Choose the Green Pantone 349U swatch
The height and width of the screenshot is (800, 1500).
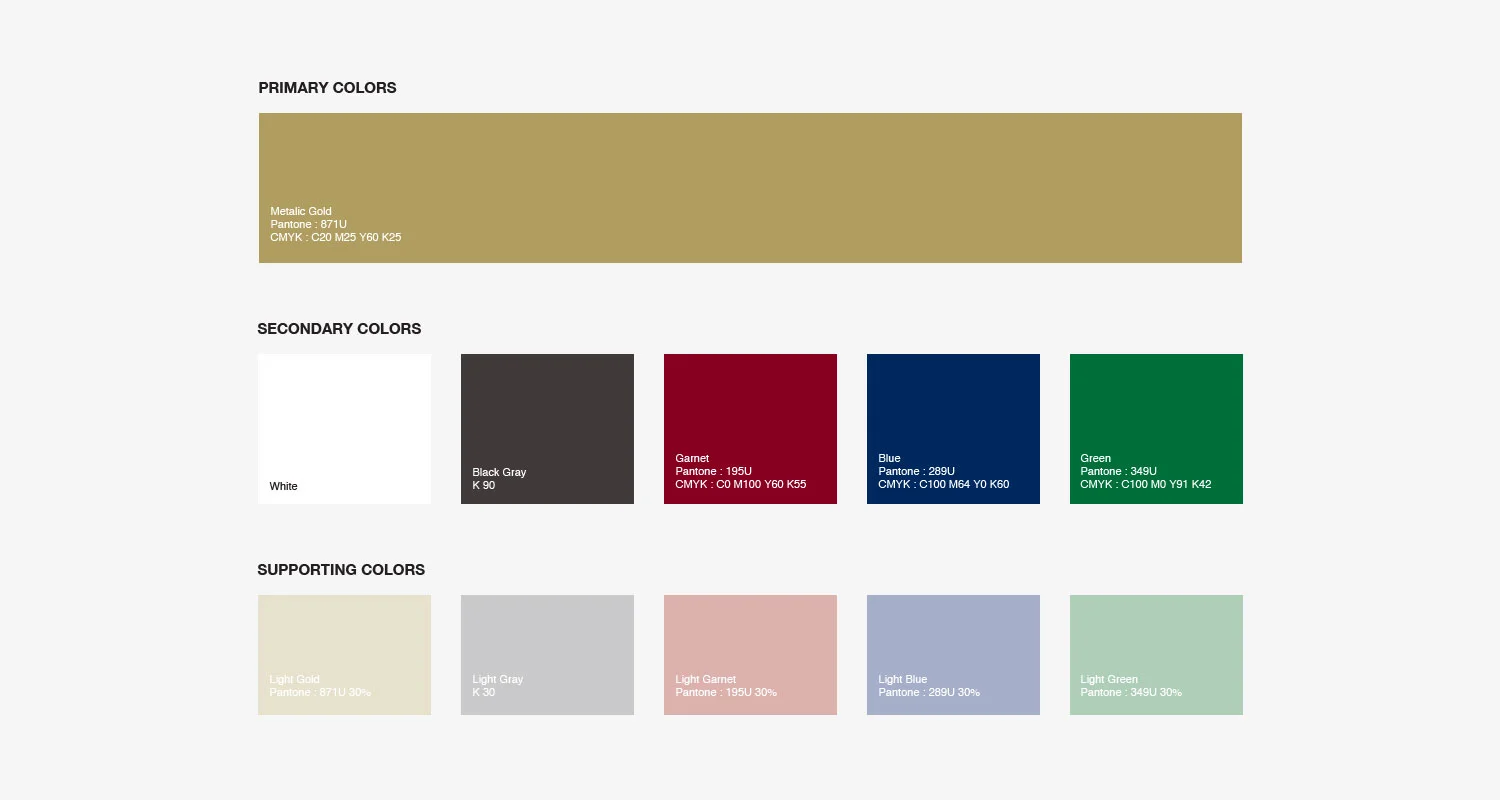point(1156,429)
